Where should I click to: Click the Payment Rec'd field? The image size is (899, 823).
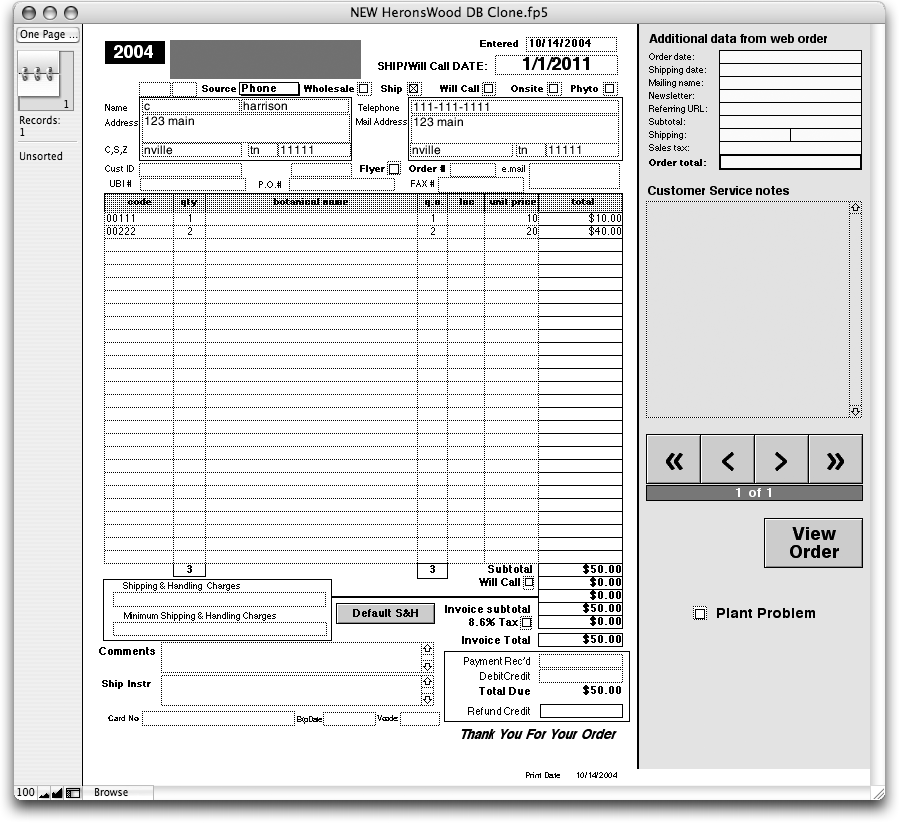(581, 662)
